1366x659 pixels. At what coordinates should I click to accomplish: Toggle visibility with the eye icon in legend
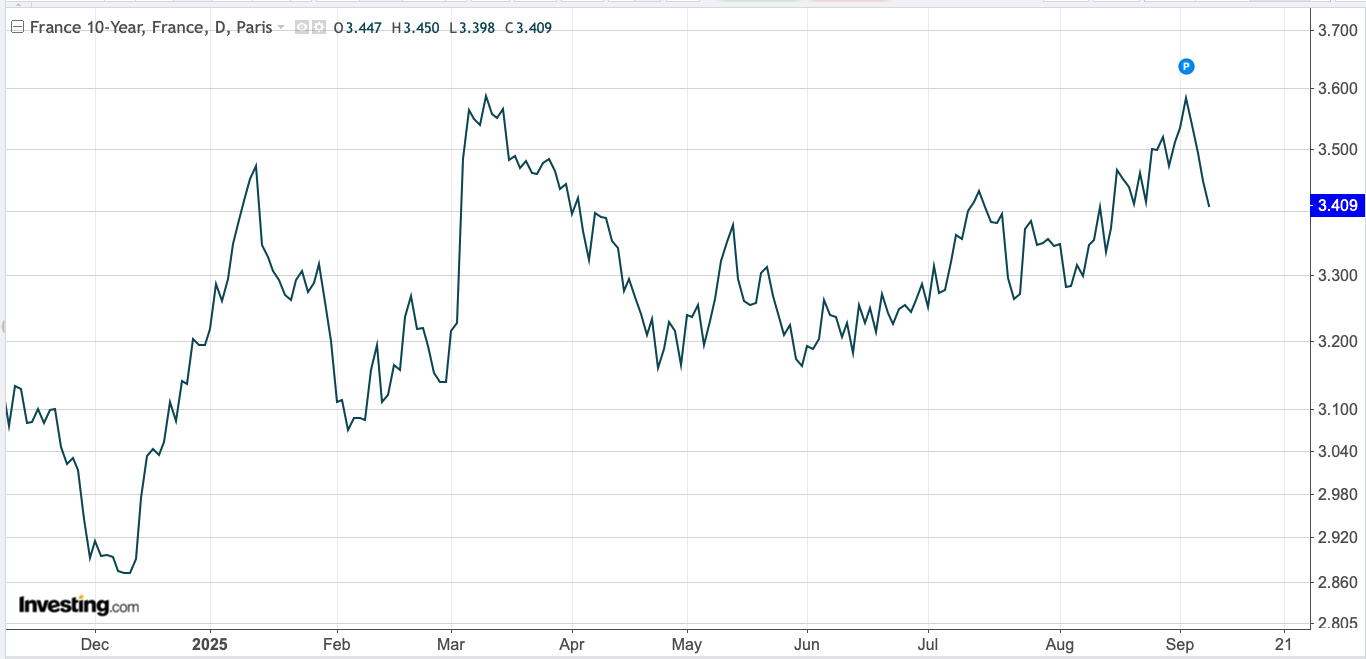pos(301,28)
